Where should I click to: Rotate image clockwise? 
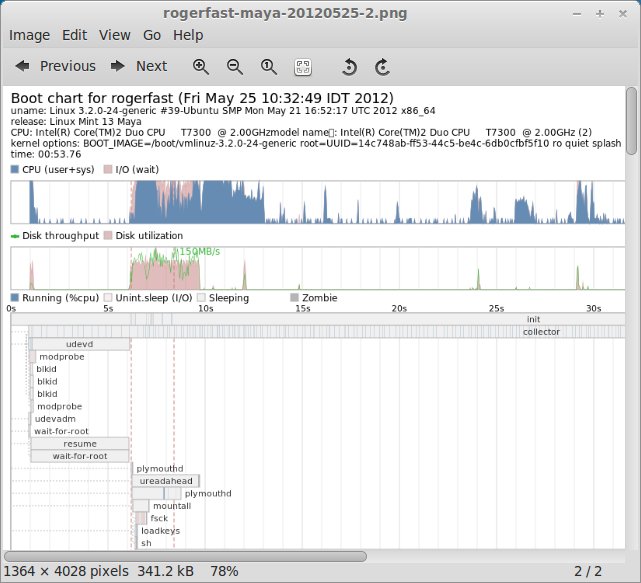[382, 66]
